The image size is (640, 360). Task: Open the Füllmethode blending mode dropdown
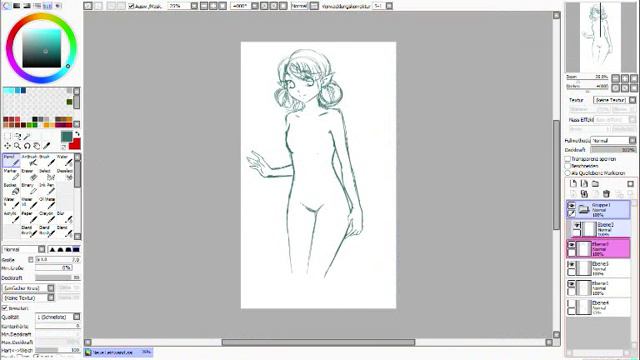(x=632, y=140)
